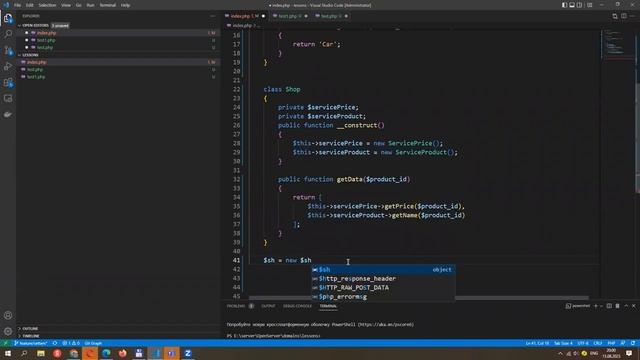Screen dimensions: 640x360
Task: Click the git branch name in status bar
Action: [x=31, y=343]
